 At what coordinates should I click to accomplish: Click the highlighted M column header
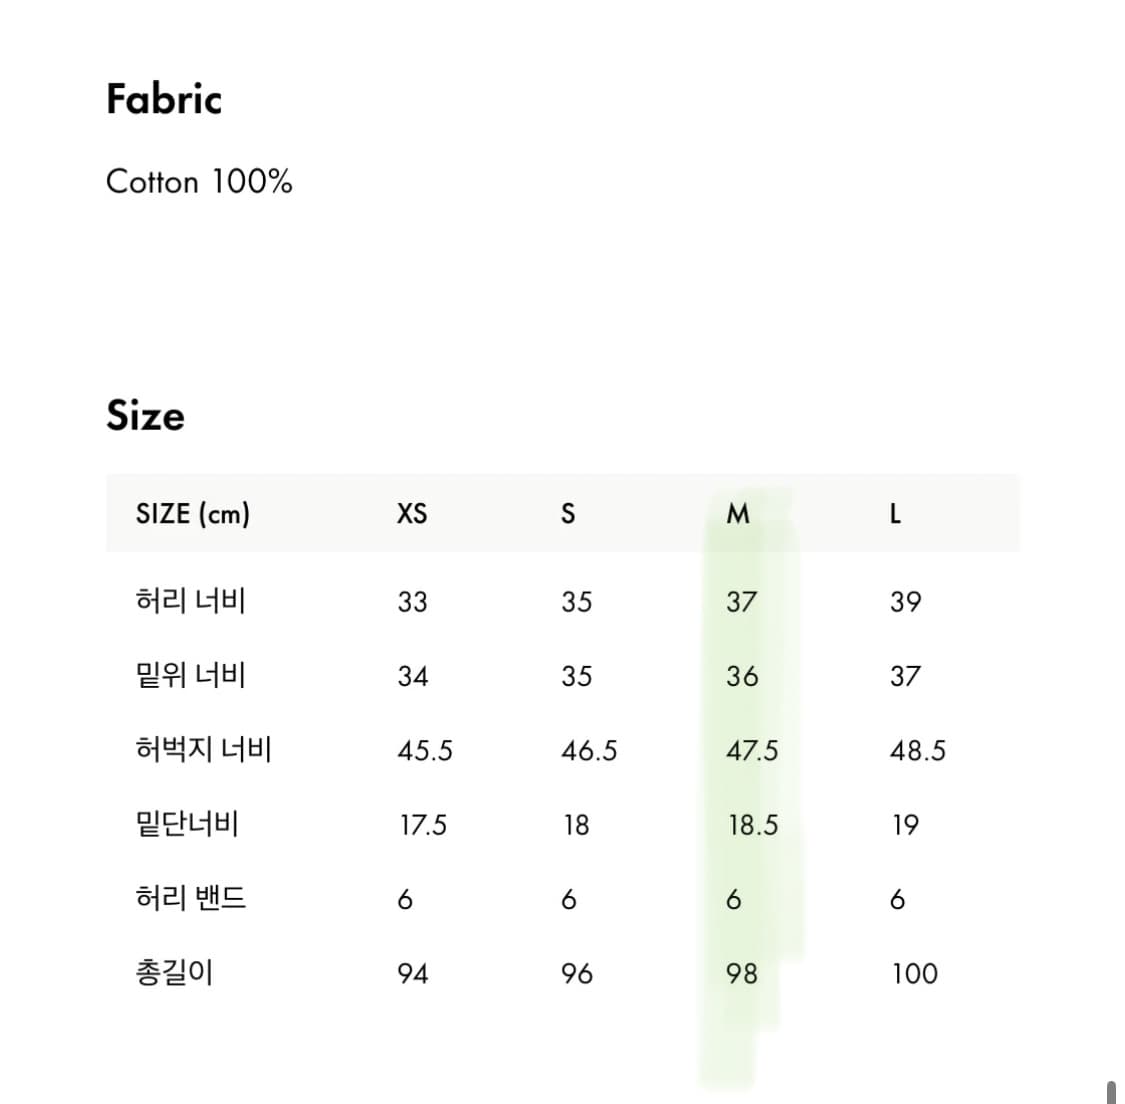[x=738, y=514]
